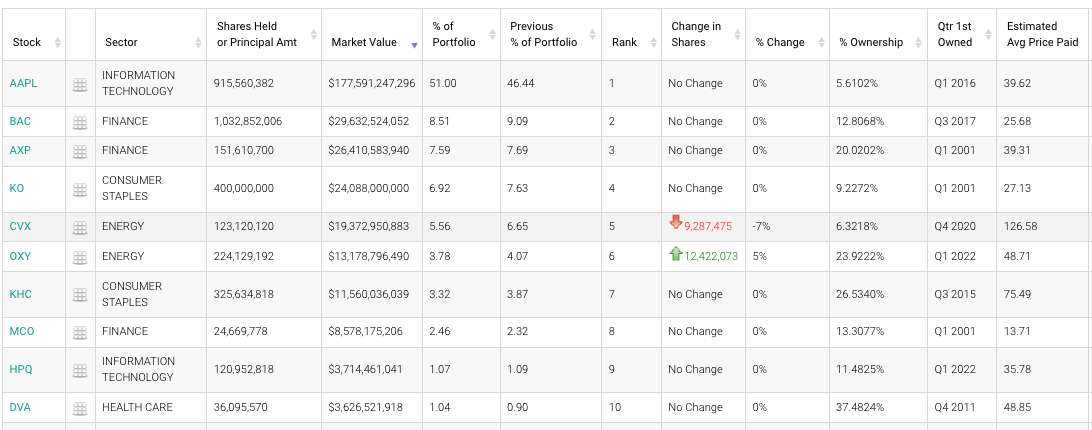
Task: Click the shares held value 24,669,778
Action: [241, 332]
